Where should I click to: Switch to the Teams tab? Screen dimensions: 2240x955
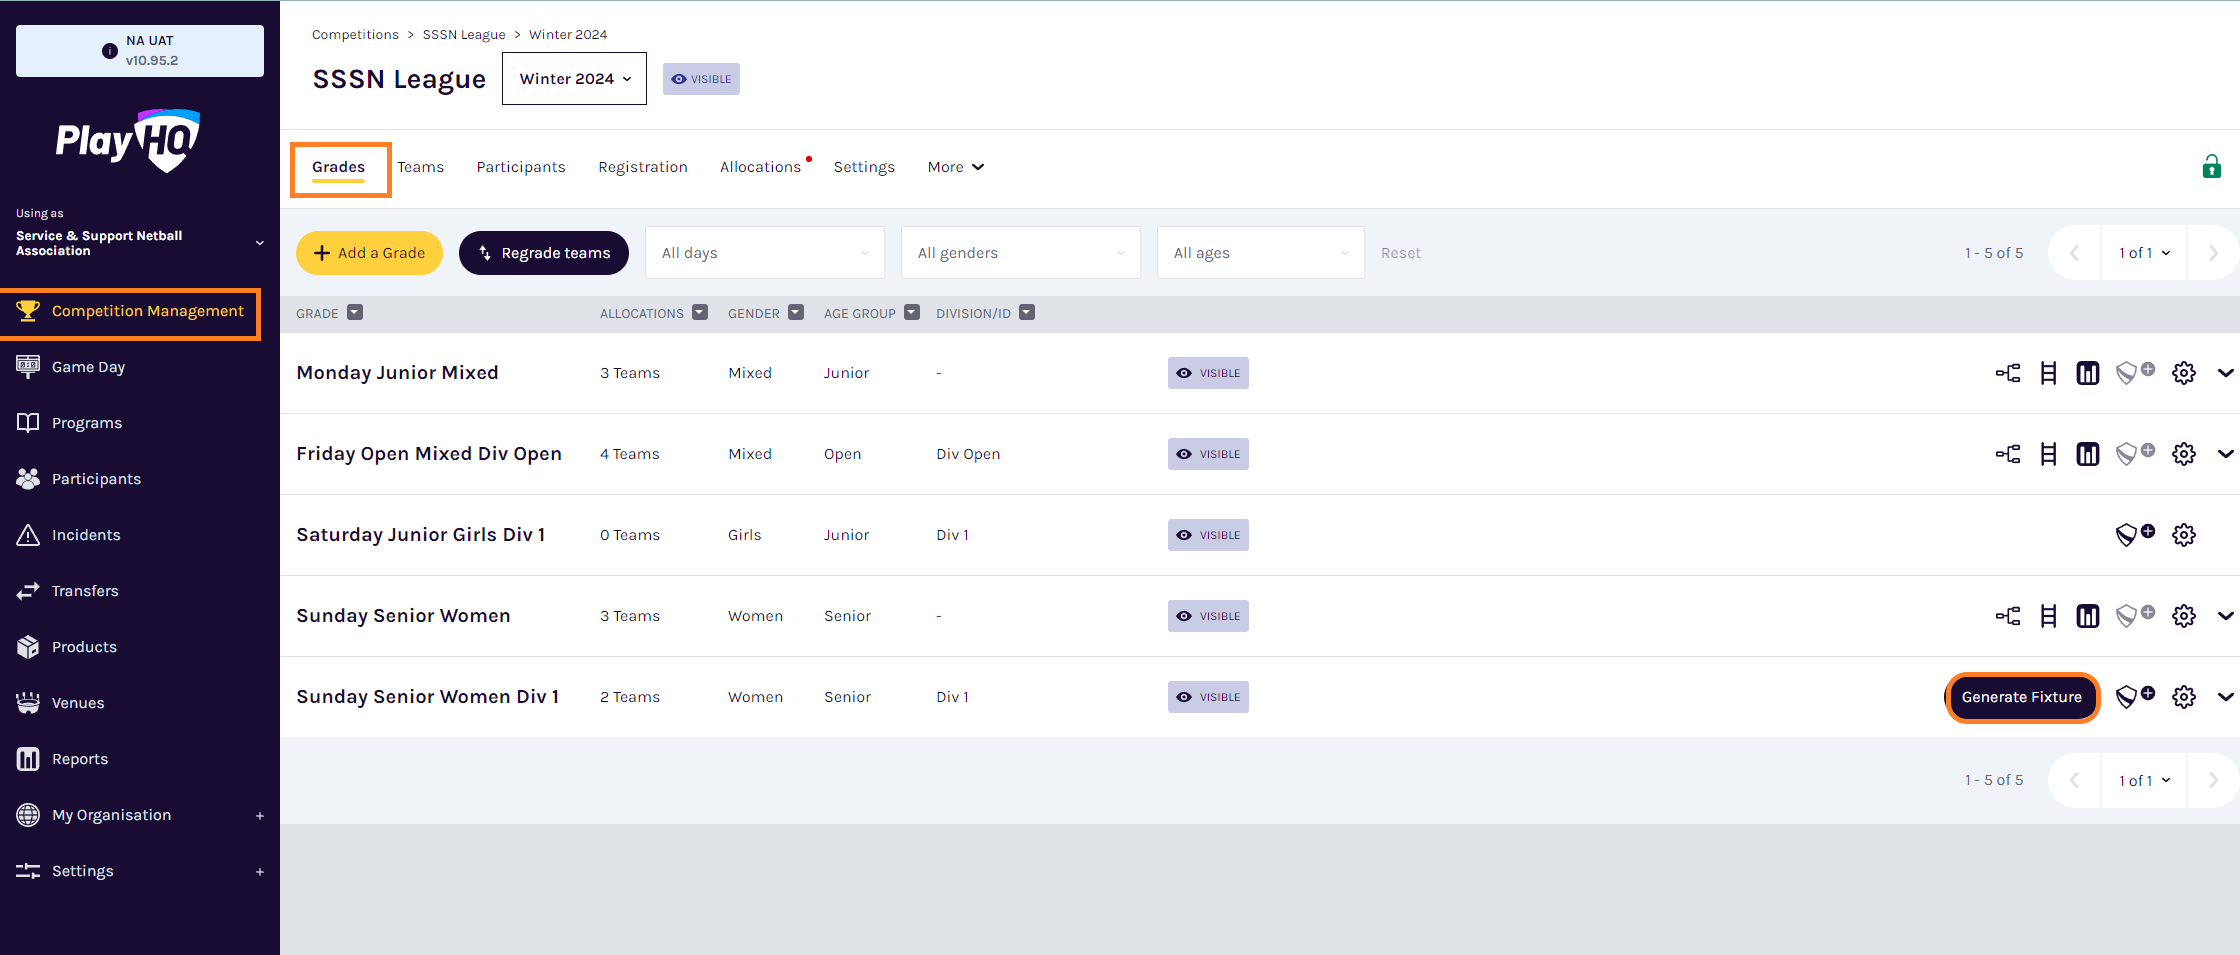tap(420, 167)
